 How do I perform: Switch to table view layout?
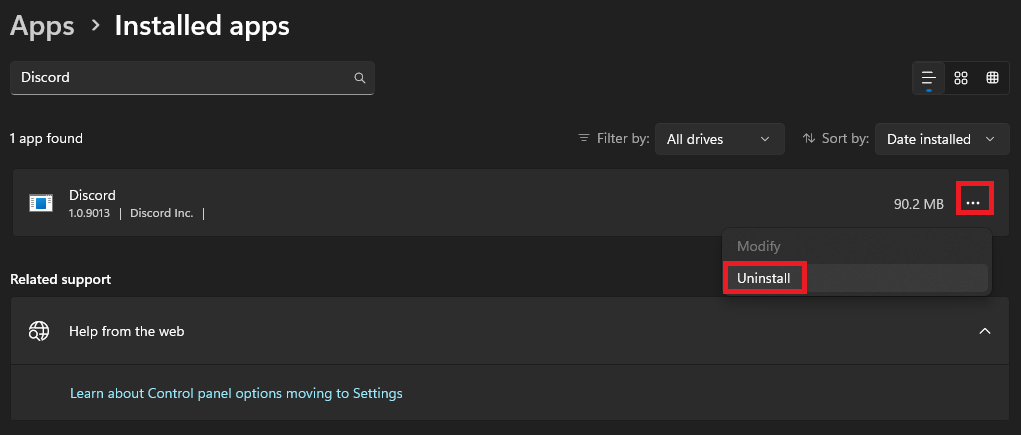[992, 78]
